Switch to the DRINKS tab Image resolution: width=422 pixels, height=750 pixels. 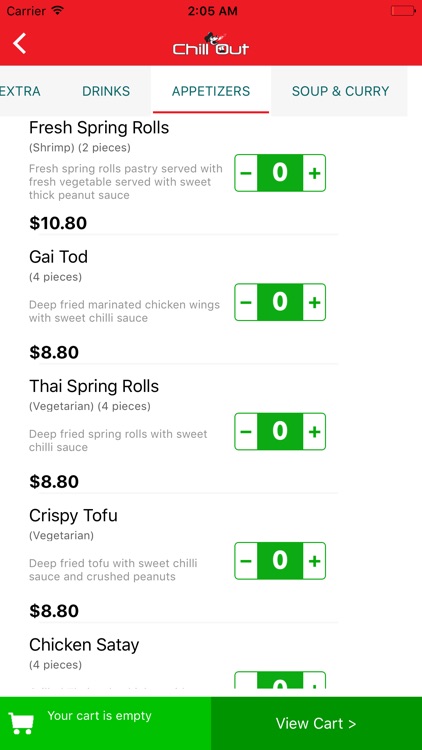(x=106, y=91)
